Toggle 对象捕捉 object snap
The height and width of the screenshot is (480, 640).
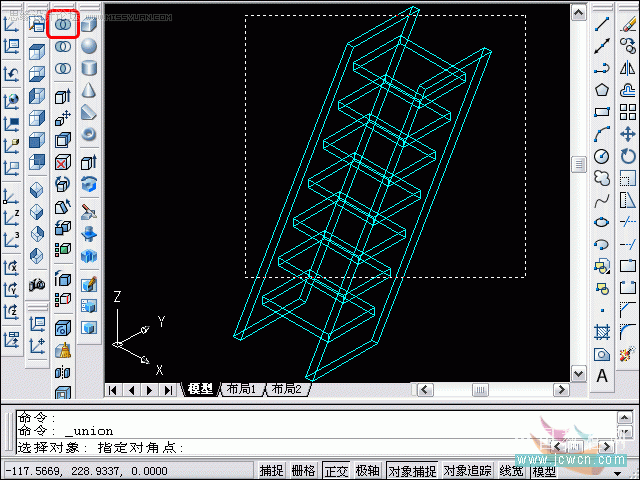[x=412, y=471]
